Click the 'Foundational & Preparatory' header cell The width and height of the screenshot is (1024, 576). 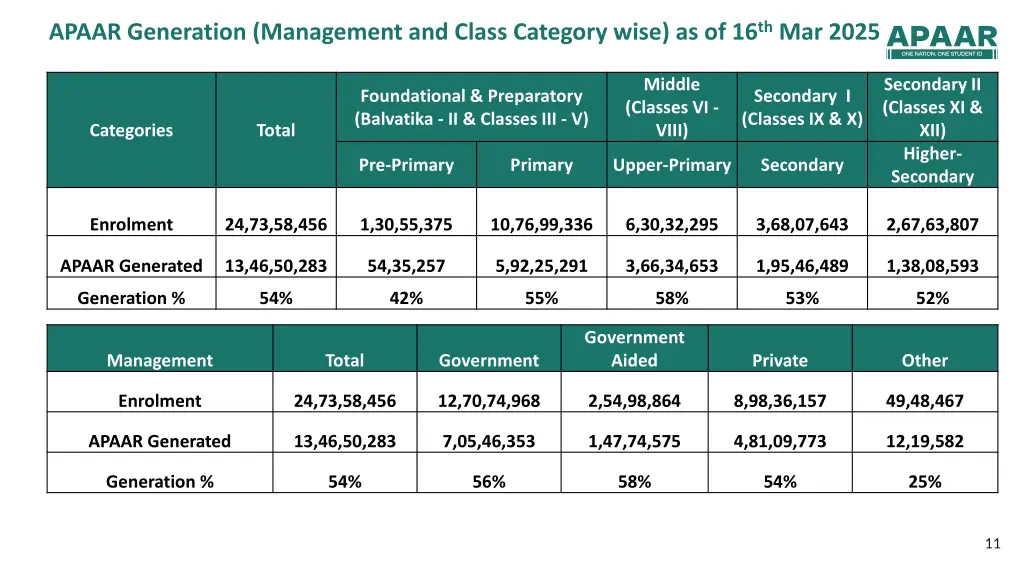[x=472, y=107]
